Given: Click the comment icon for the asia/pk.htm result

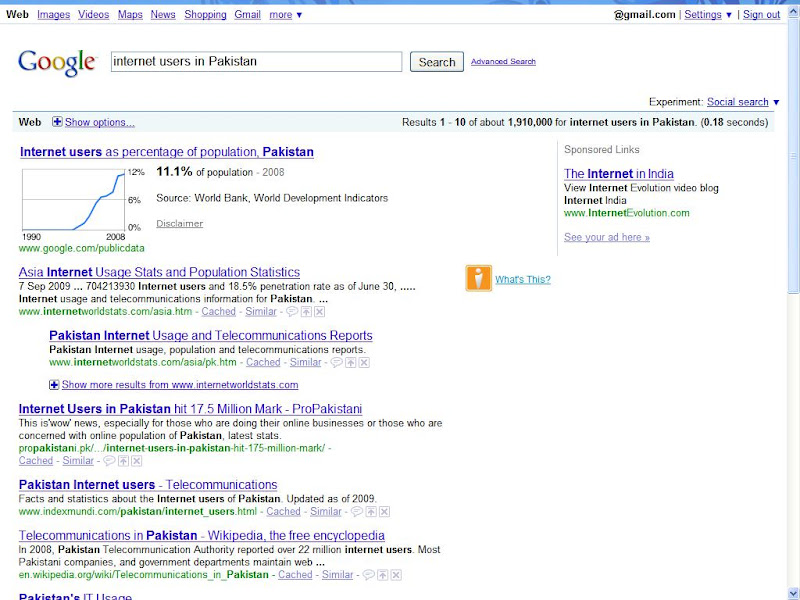Looking at the screenshot, I should (336, 362).
